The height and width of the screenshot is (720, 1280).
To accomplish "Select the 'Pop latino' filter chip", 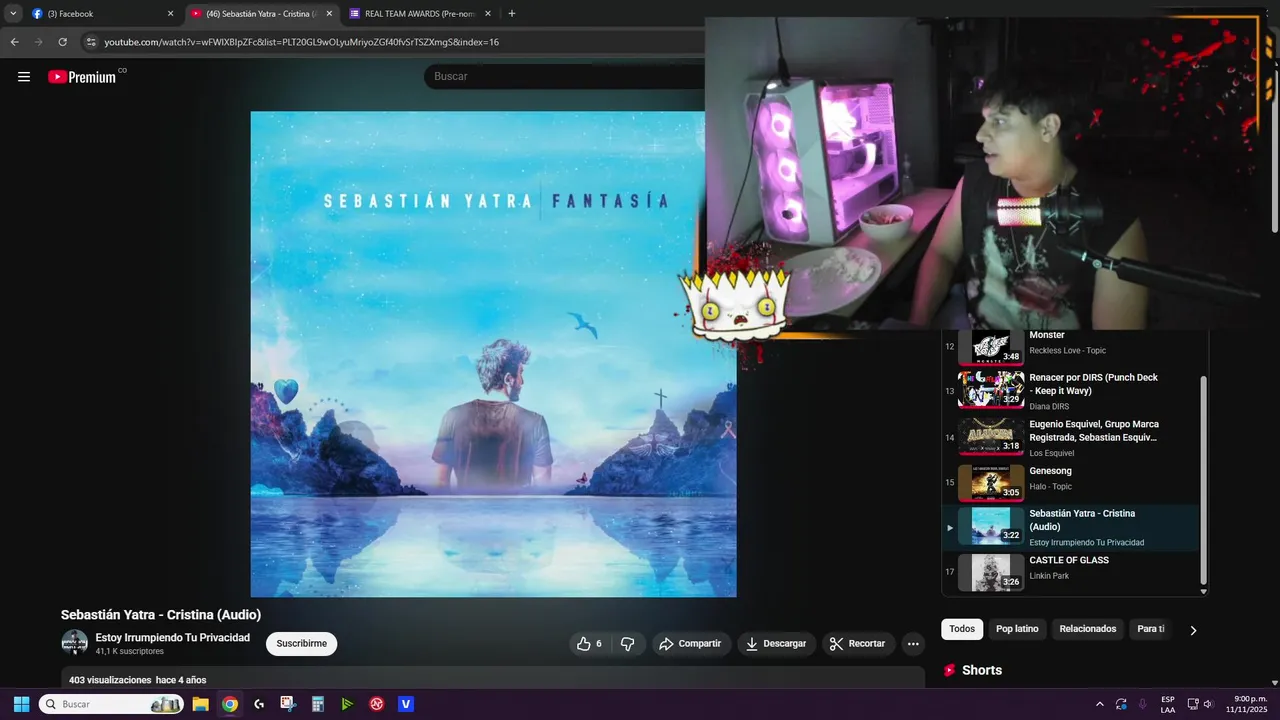I will pos(1017,629).
